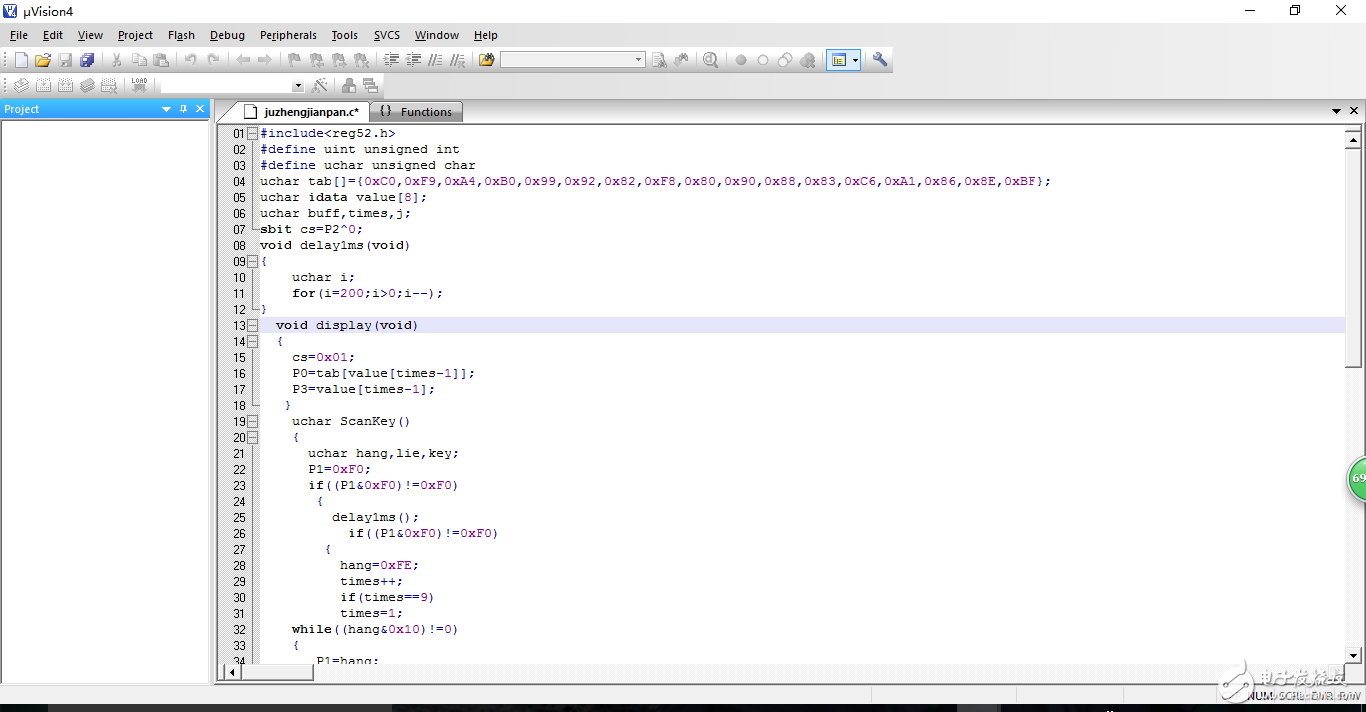Image resolution: width=1366 pixels, height=712 pixels.
Task: Create a new file with toolbar icon
Action: click(21, 60)
